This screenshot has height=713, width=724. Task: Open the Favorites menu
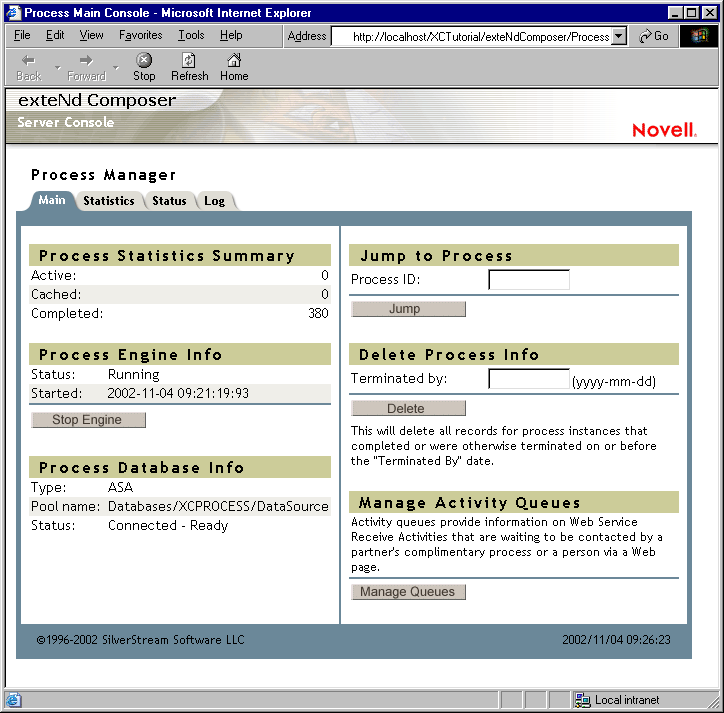point(140,35)
